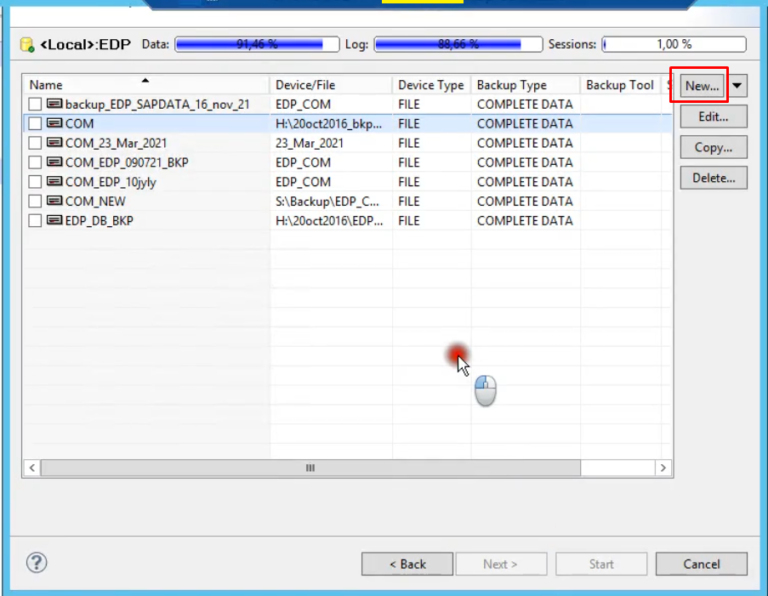The height and width of the screenshot is (596, 768).
Task: Click the 23_Mar_2021 device file cell
Action: 310,143
